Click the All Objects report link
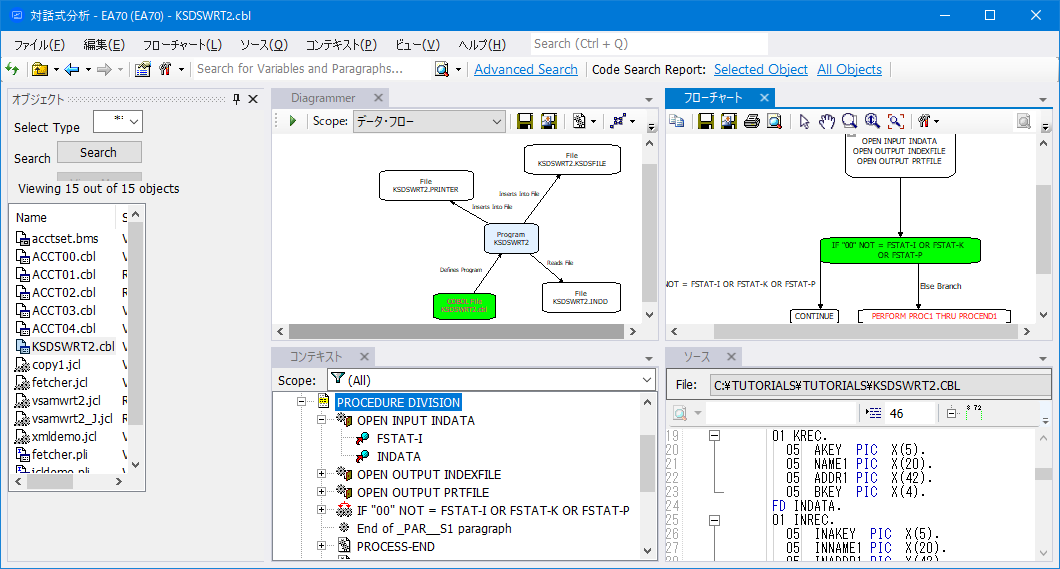The height and width of the screenshot is (569, 1060). point(849,70)
